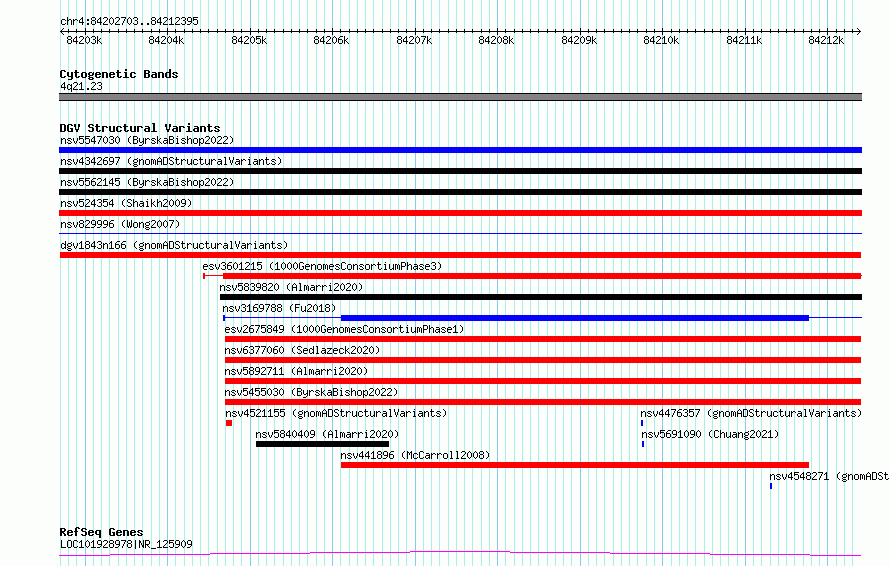The image size is (890, 566).
Task: Open dgv1843n166 (gnomADStructuralVariants) label
Action: pyautogui.click(x=174, y=245)
